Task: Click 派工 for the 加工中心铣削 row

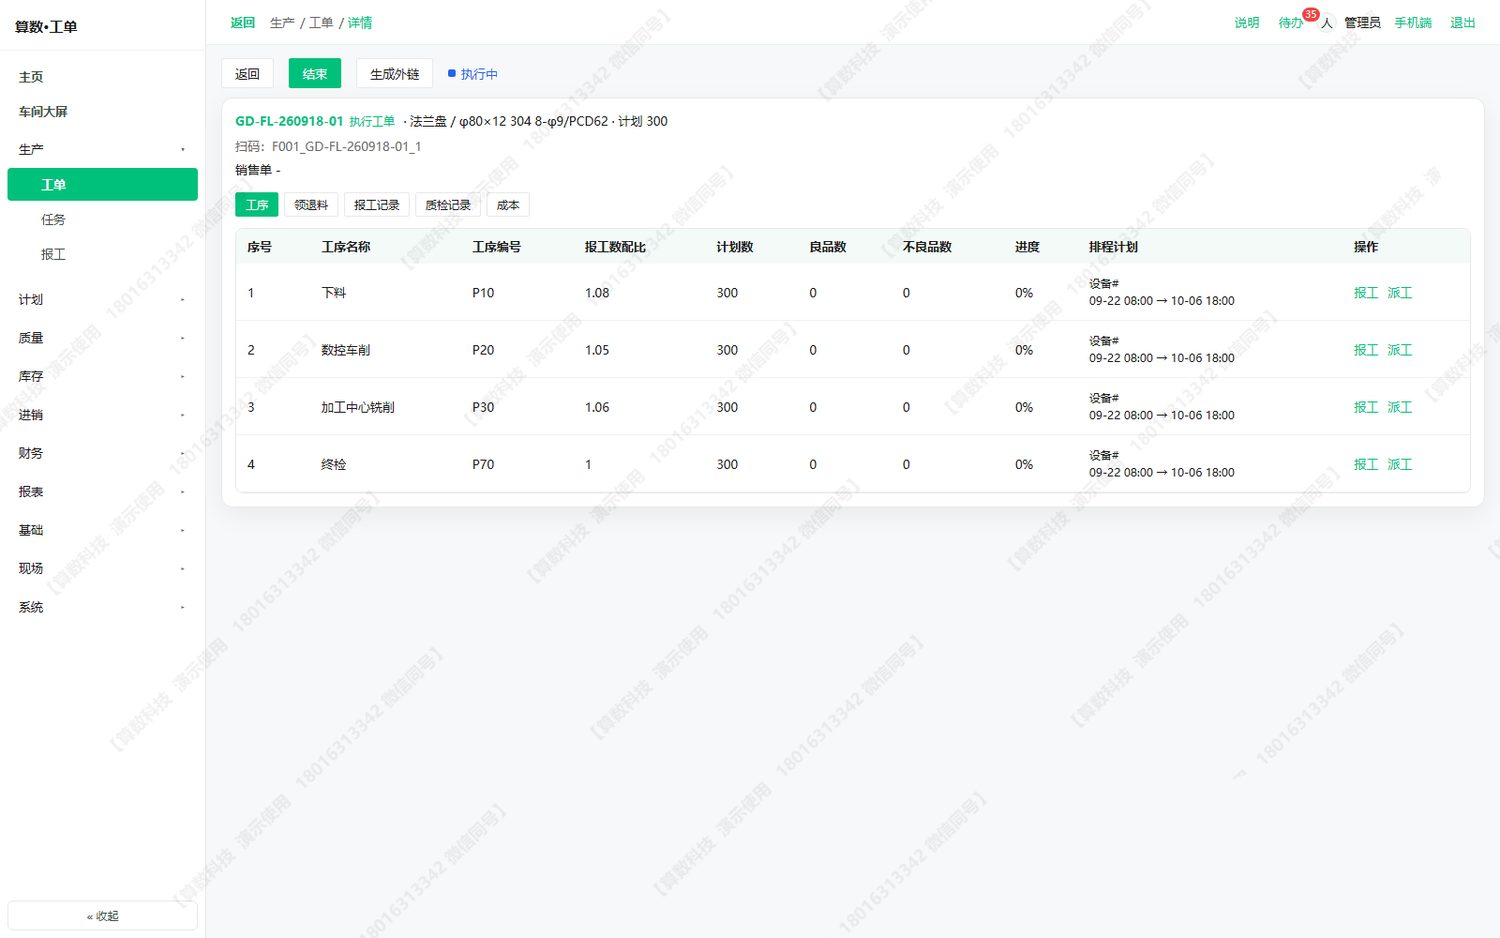Action: pos(1400,407)
